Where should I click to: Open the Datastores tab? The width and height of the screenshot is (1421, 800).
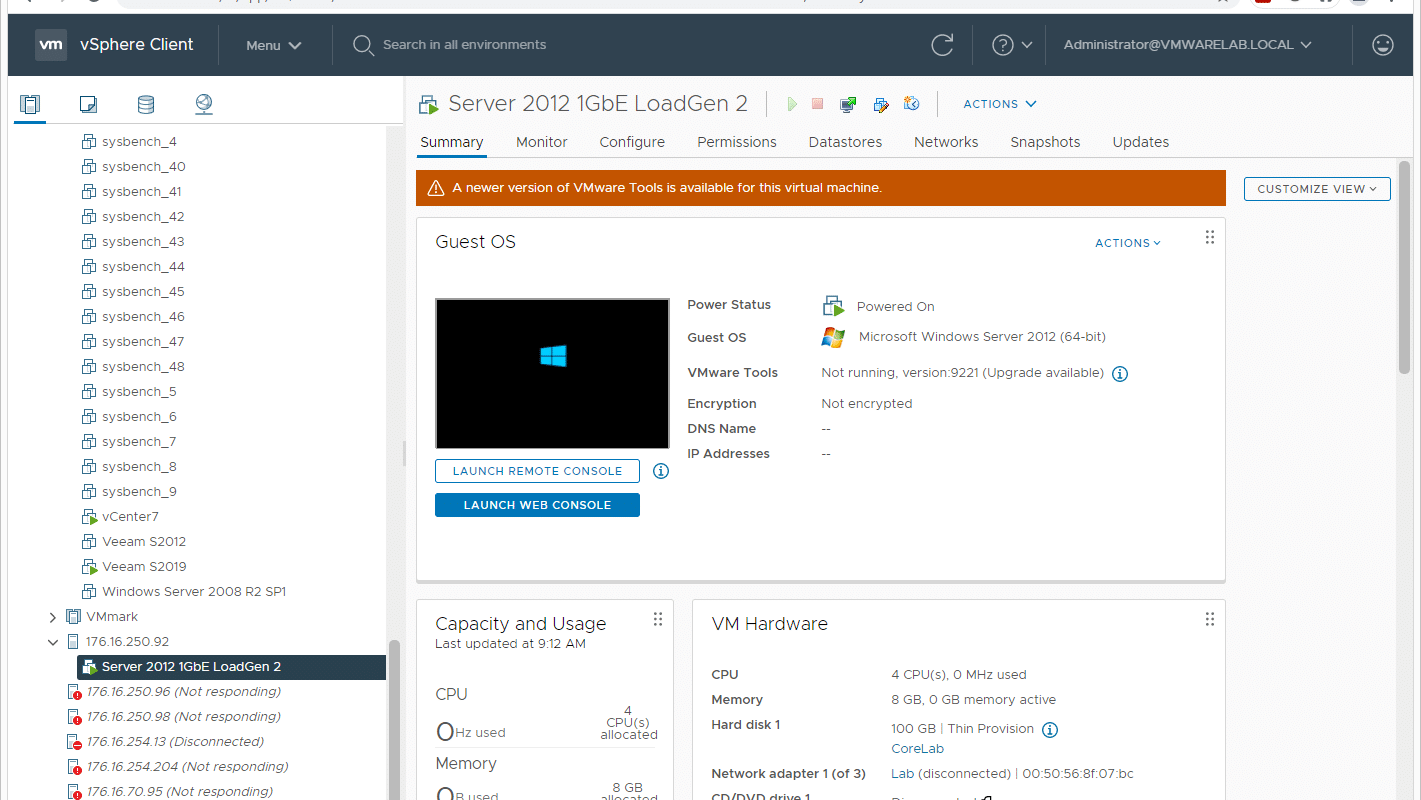click(x=845, y=142)
